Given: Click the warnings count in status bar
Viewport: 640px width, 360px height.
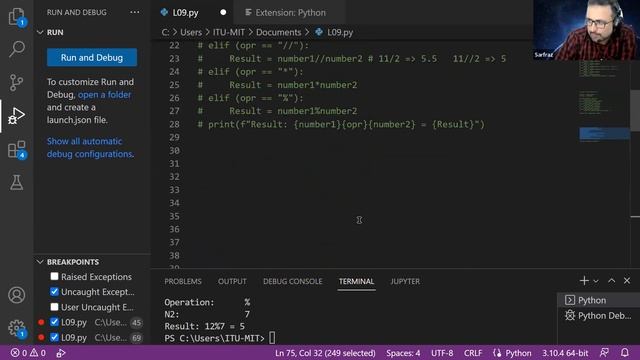Looking at the screenshot, I should (38, 353).
